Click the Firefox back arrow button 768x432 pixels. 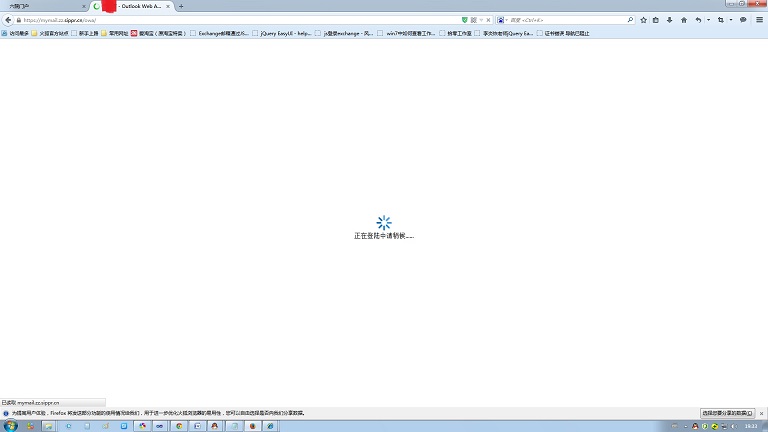coord(7,19)
